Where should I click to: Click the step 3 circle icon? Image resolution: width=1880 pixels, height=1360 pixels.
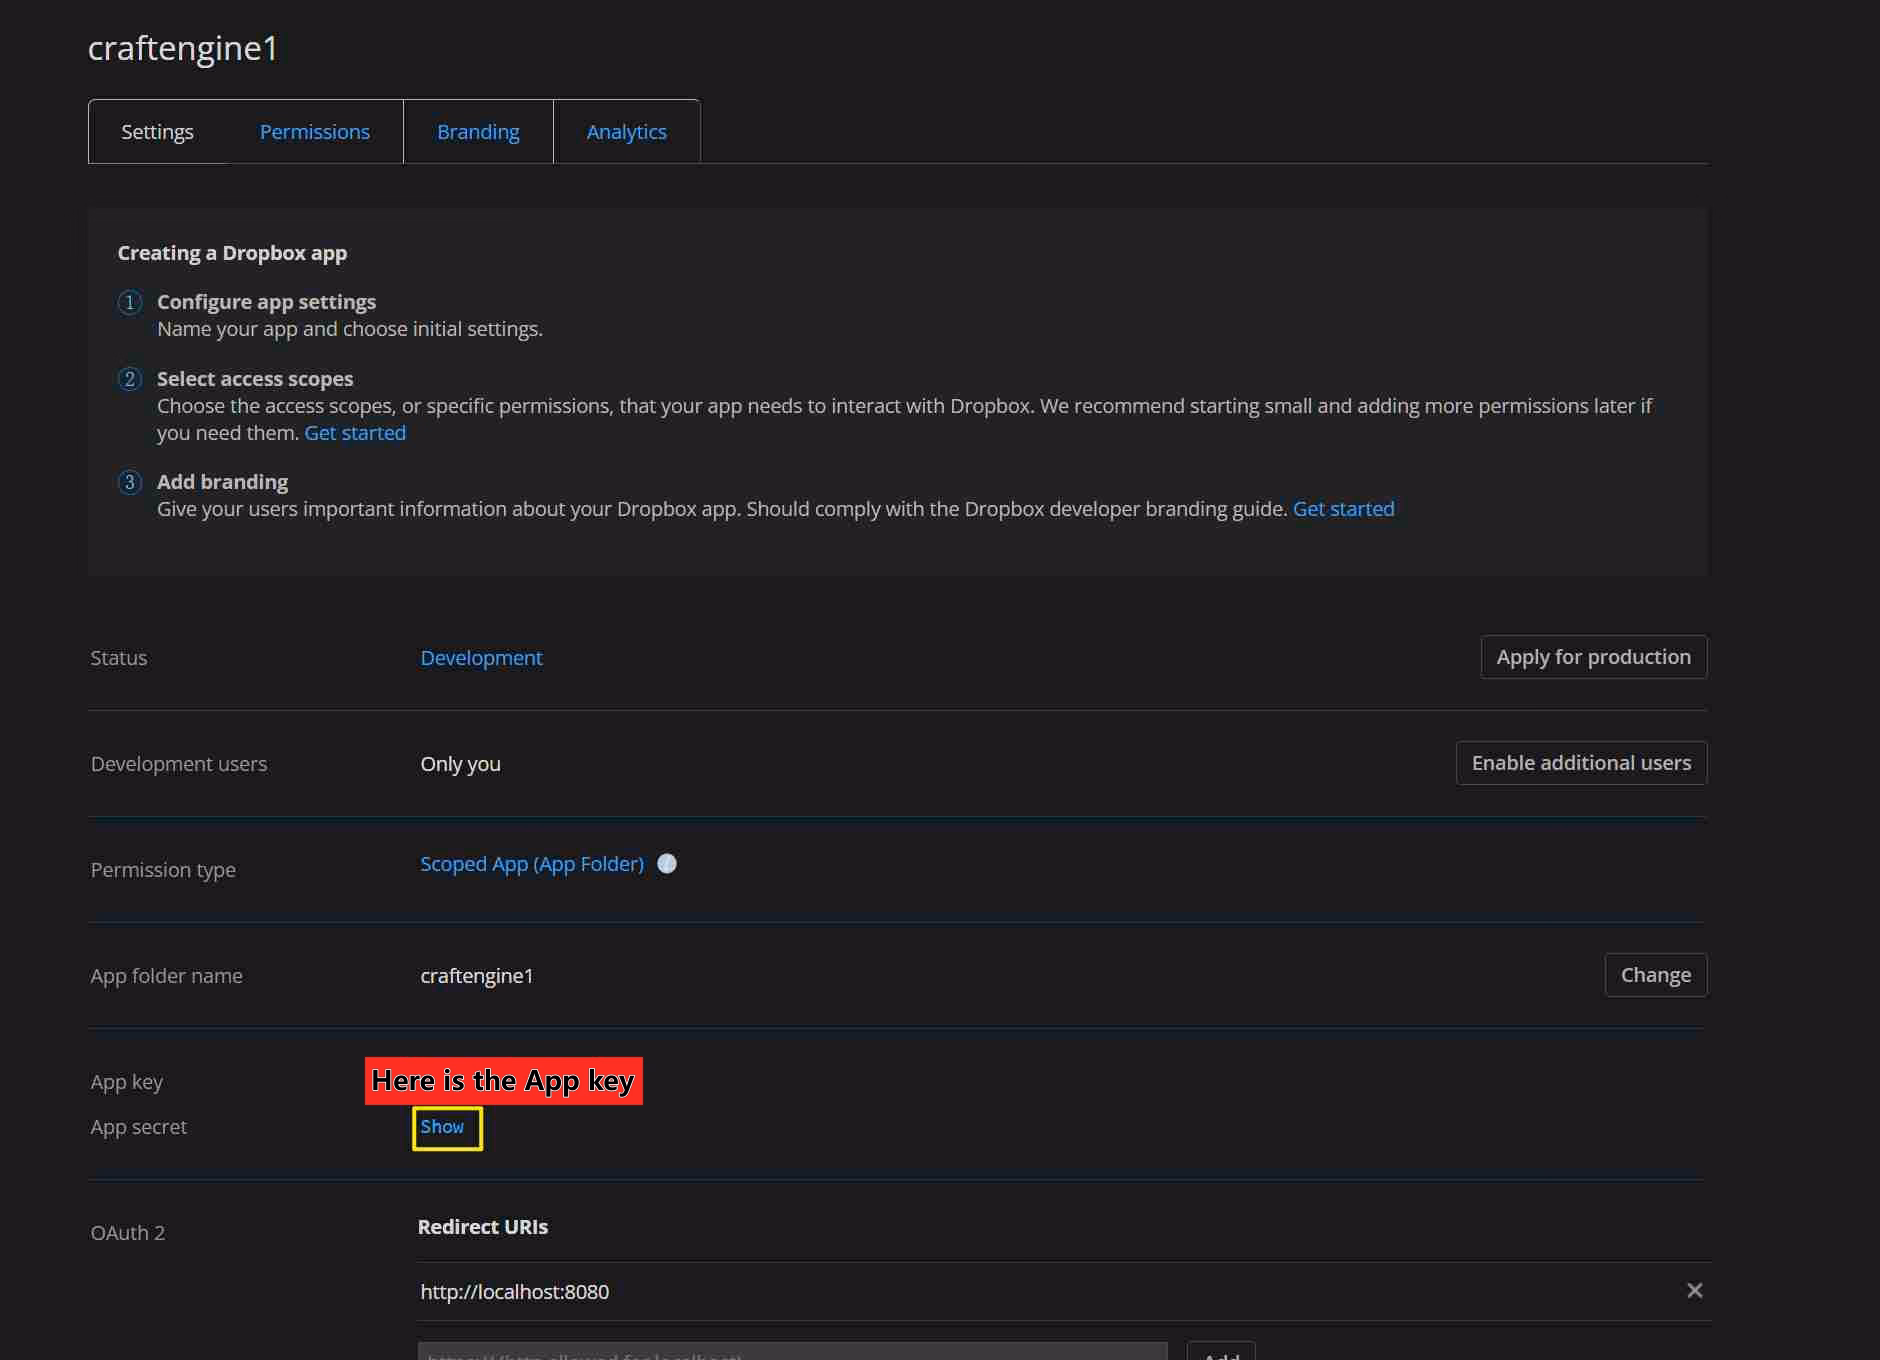pos(130,482)
